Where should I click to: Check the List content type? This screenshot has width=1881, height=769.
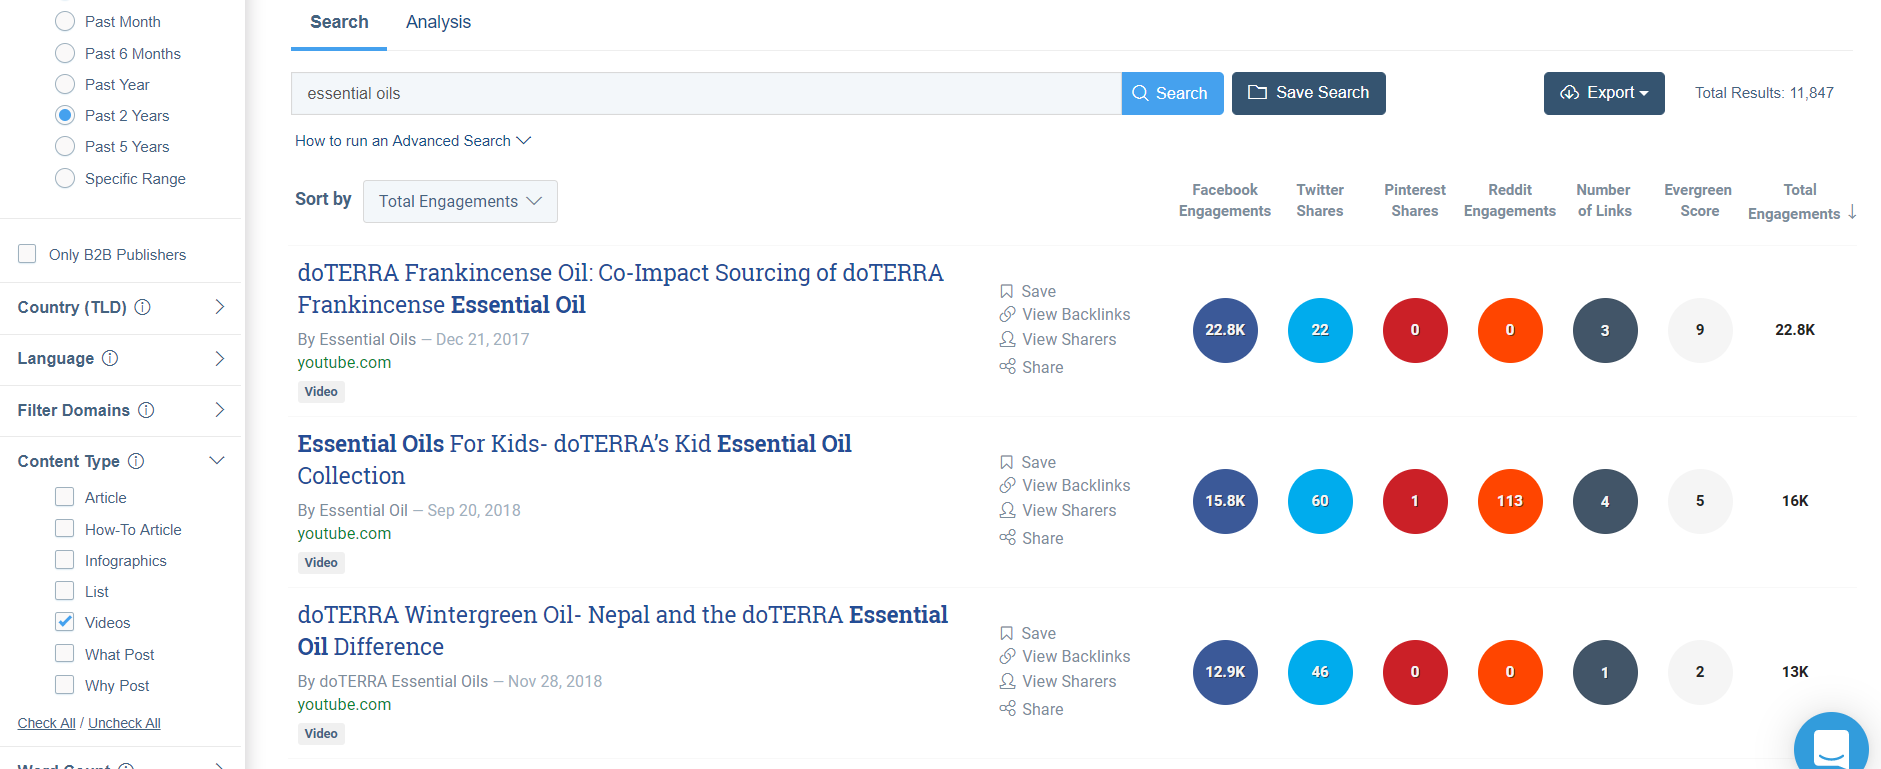pos(64,591)
